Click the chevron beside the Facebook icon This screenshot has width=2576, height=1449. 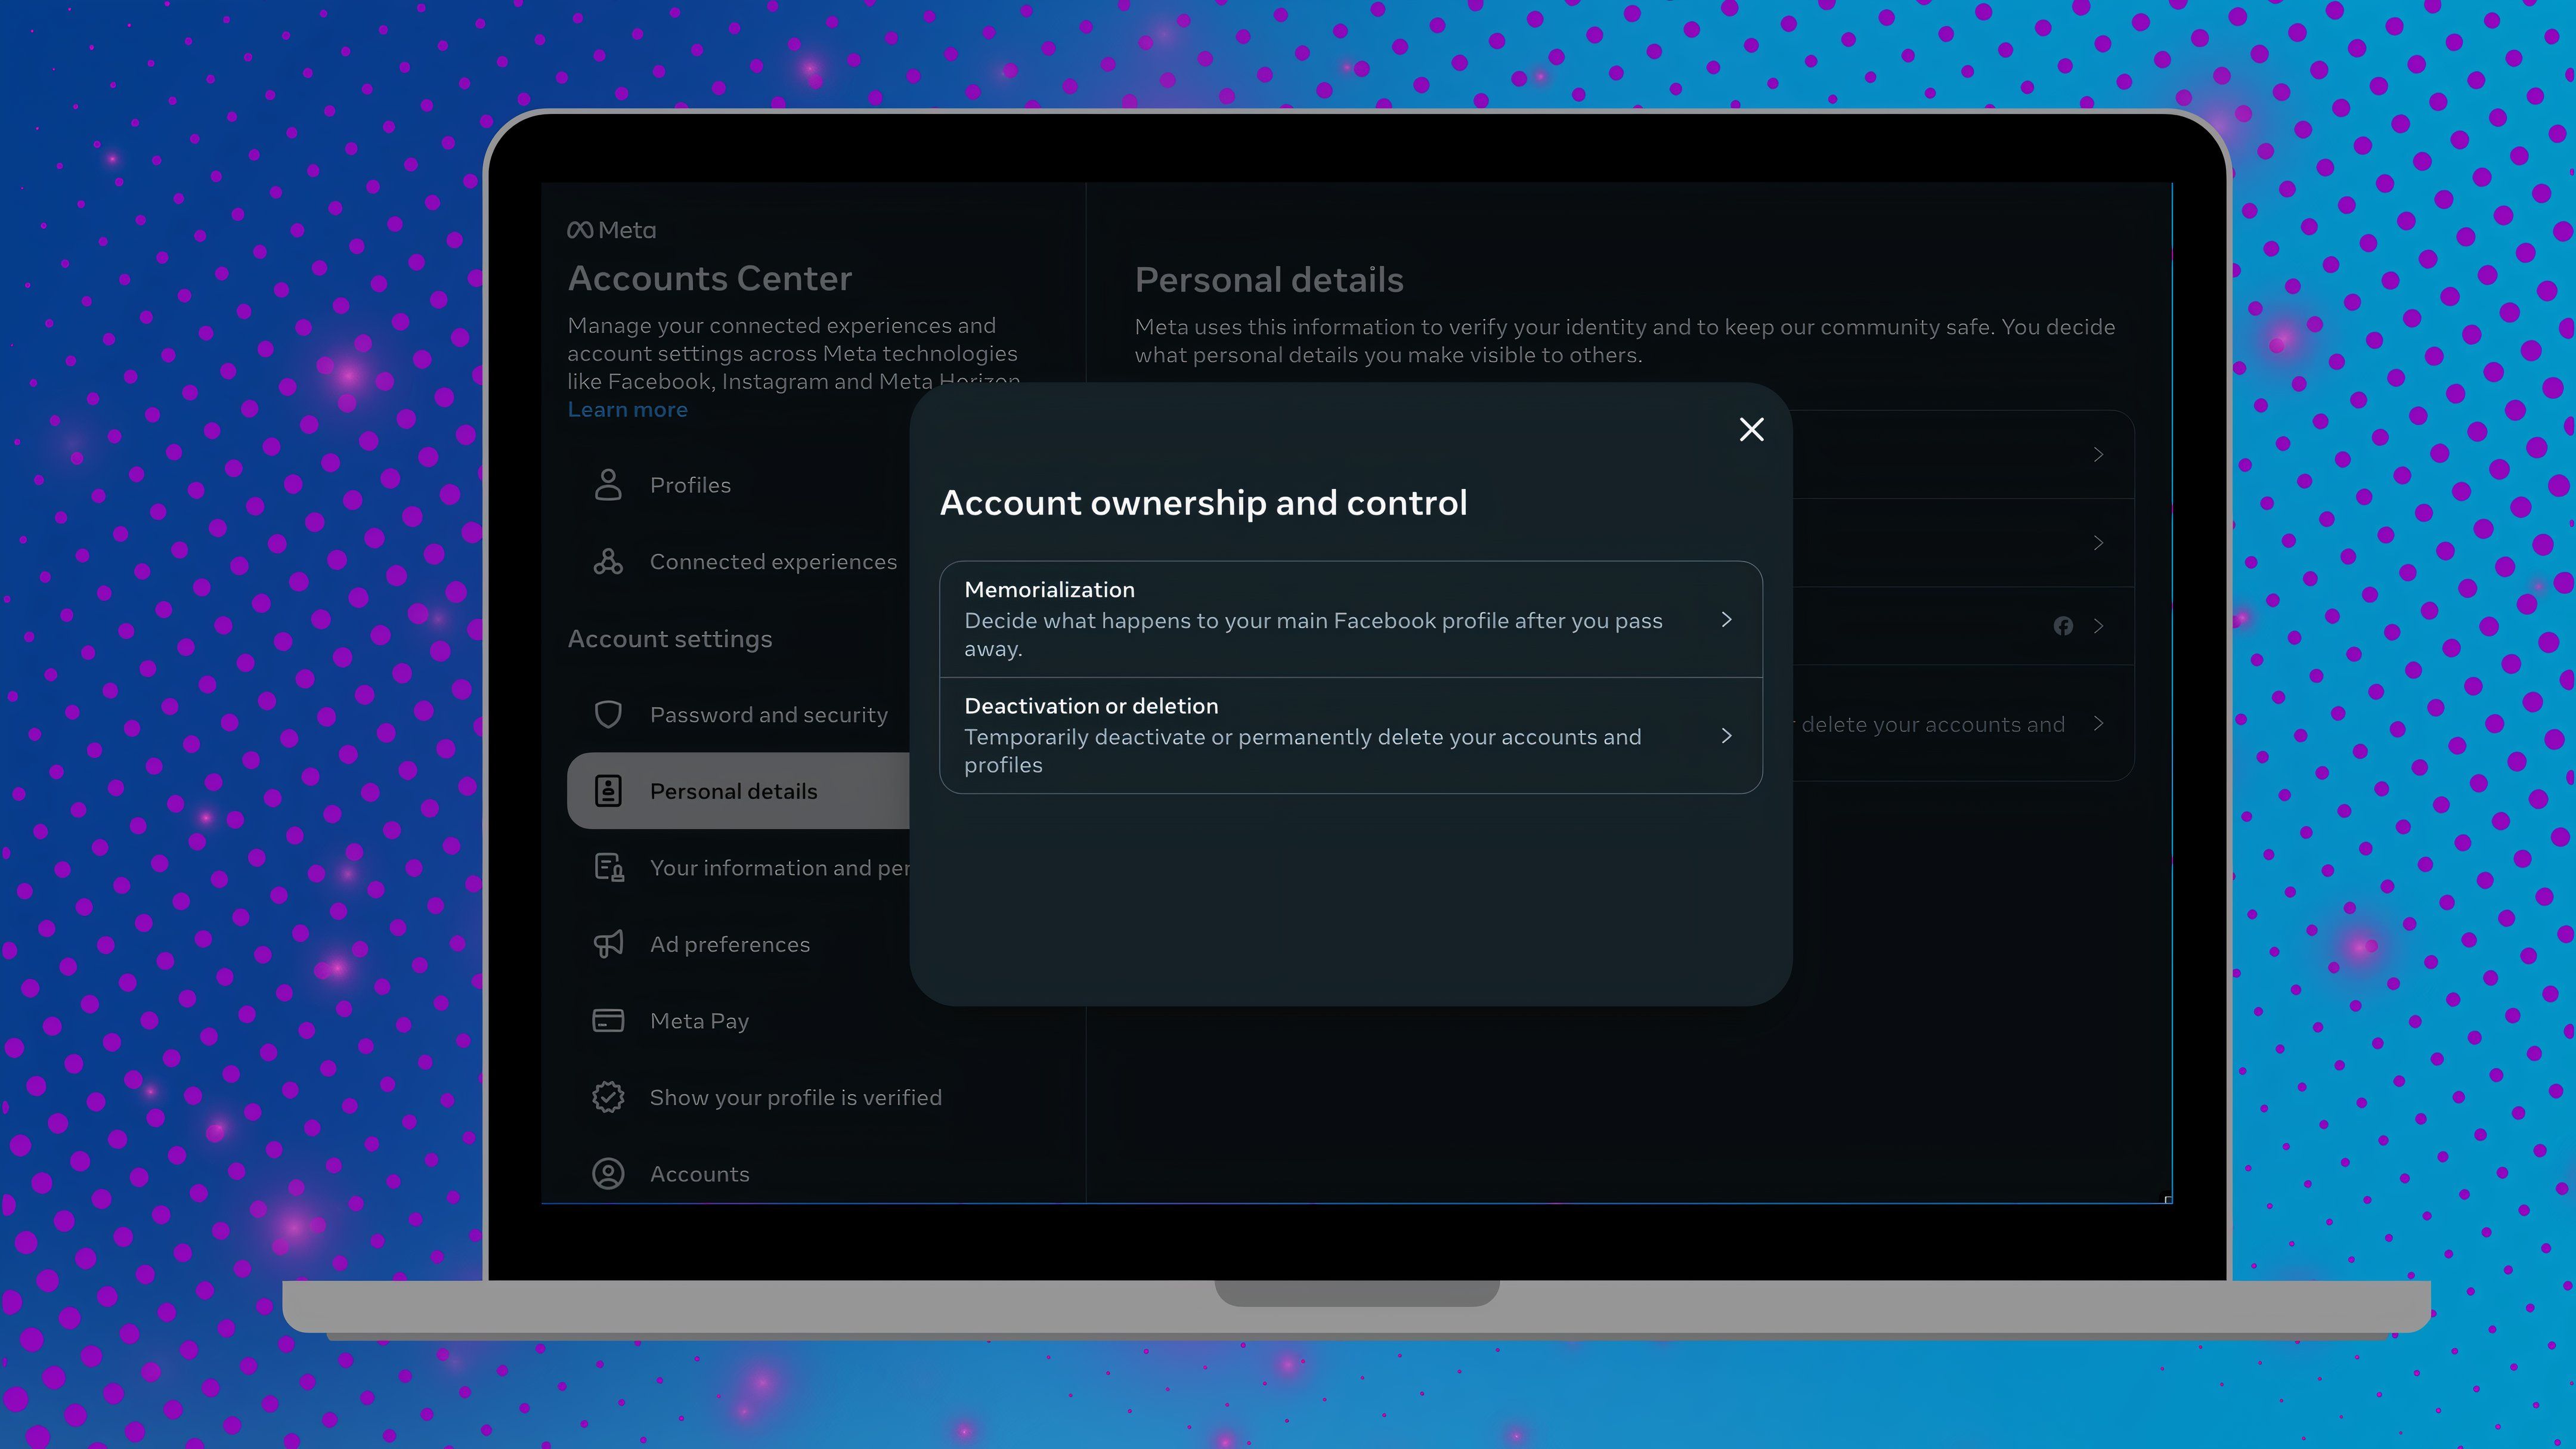2098,626
